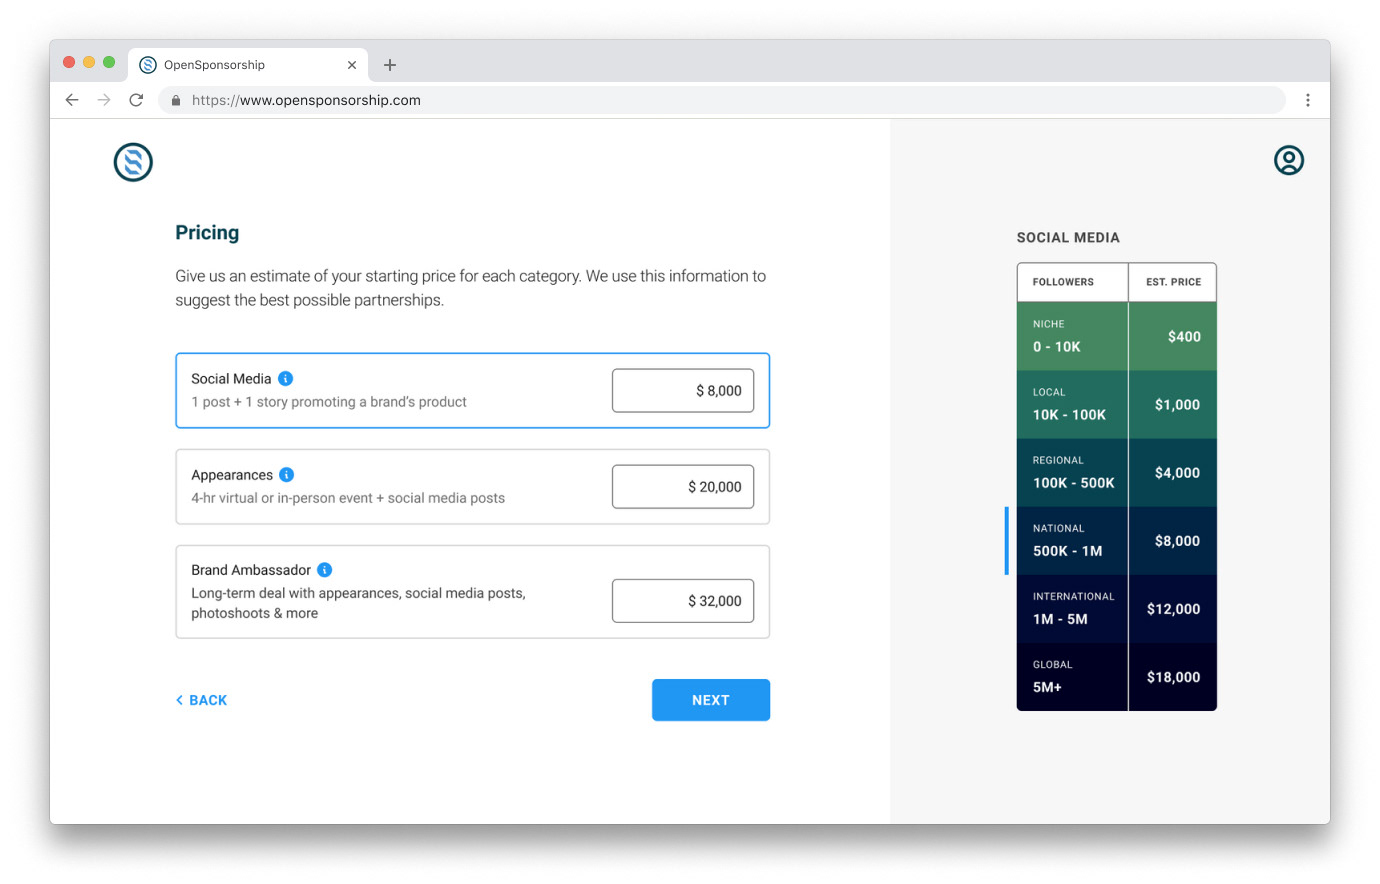Click the NEXT button
The width and height of the screenshot is (1380, 884).
pos(711,700)
